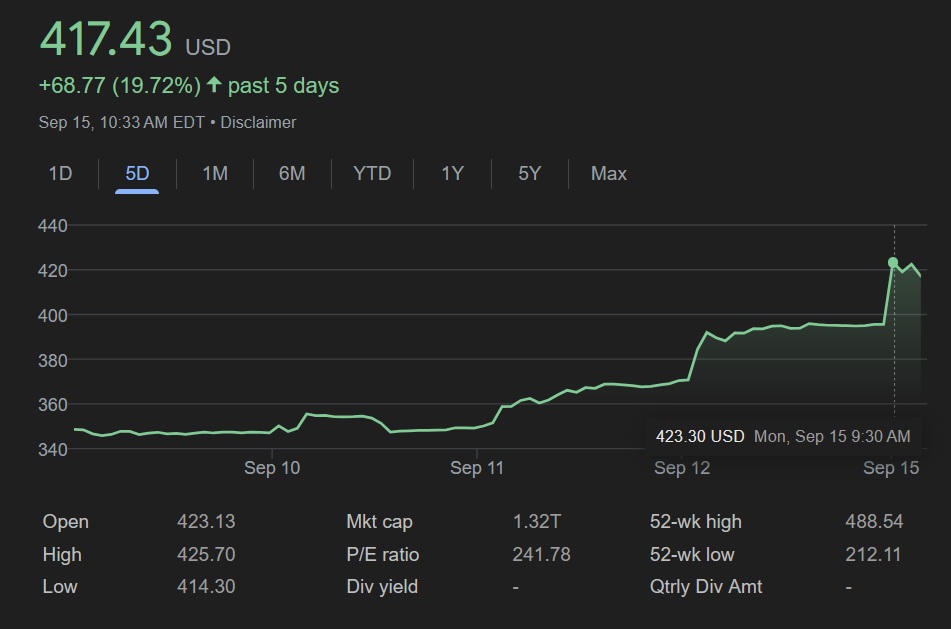The width and height of the screenshot is (951, 629).
Task: Open the 6M chart view
Action: 292,174
